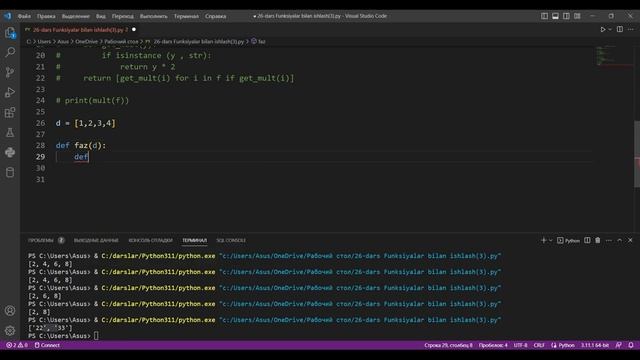Open the Справка menu

[x=216, y=16]
